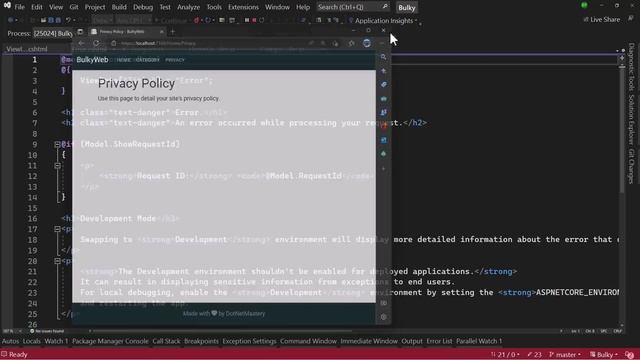The width and height of the screenshot is (640, 360).
Task: Open the Edit menu
Action: [x=37, y=7]
